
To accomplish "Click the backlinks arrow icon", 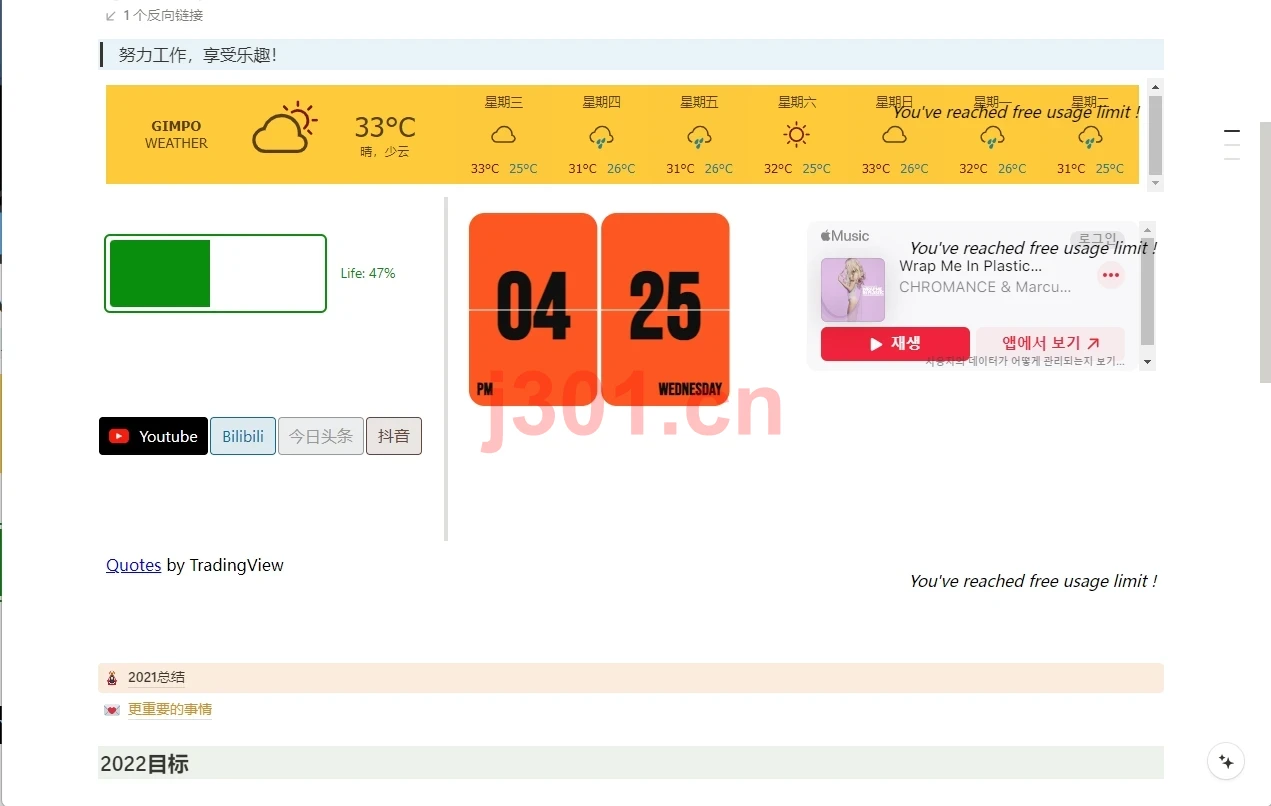I will [x=110, y=16].
